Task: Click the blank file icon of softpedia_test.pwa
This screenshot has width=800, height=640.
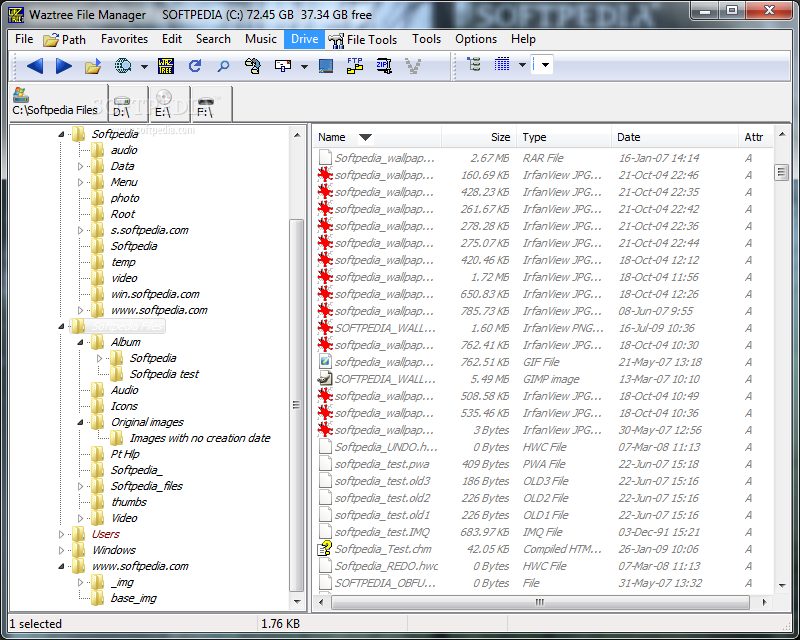Action: click(x=325, y=464)
